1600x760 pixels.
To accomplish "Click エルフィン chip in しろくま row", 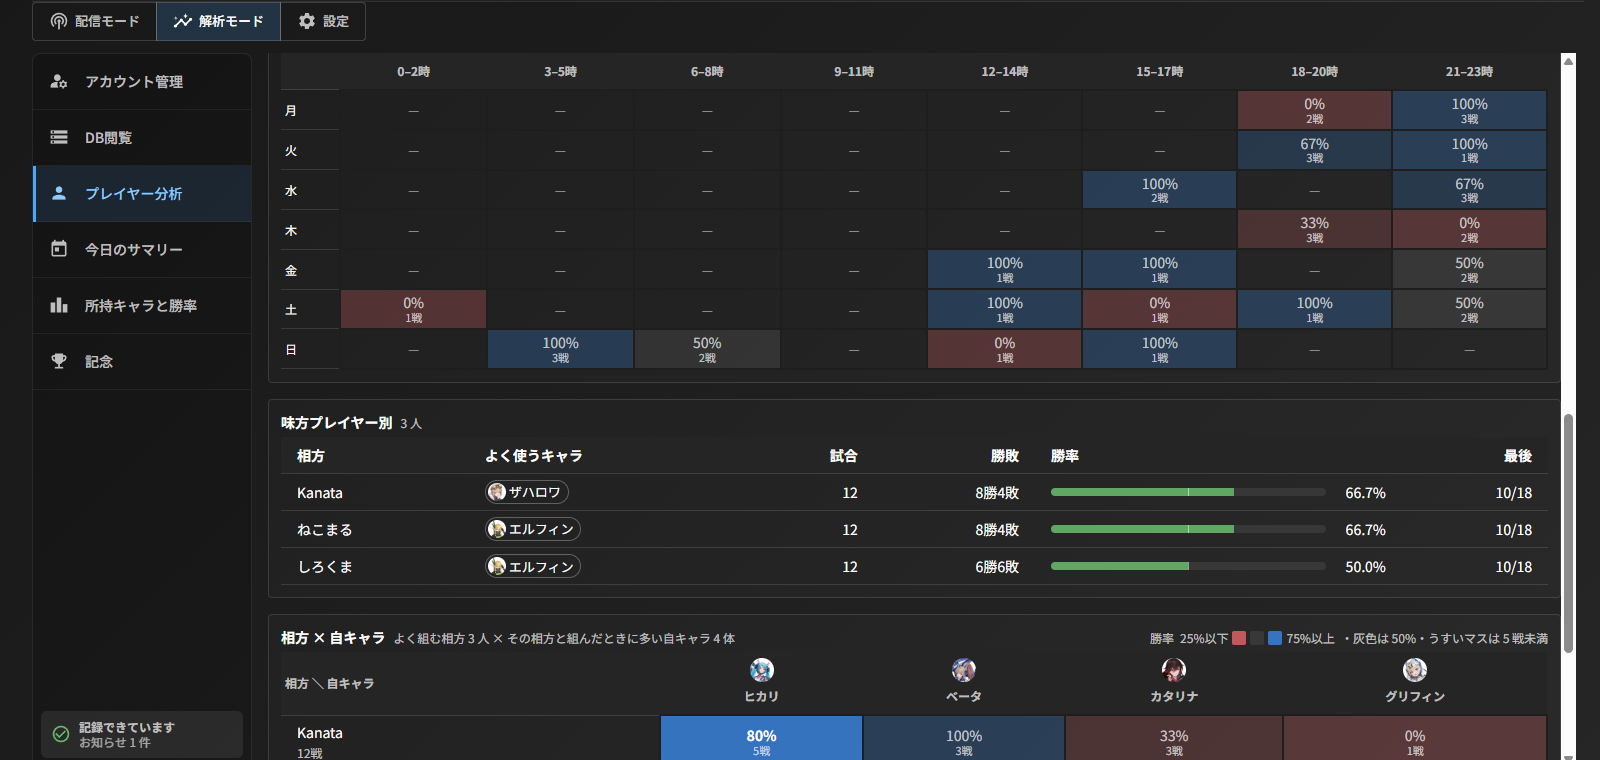I will [x=533, y=566].
